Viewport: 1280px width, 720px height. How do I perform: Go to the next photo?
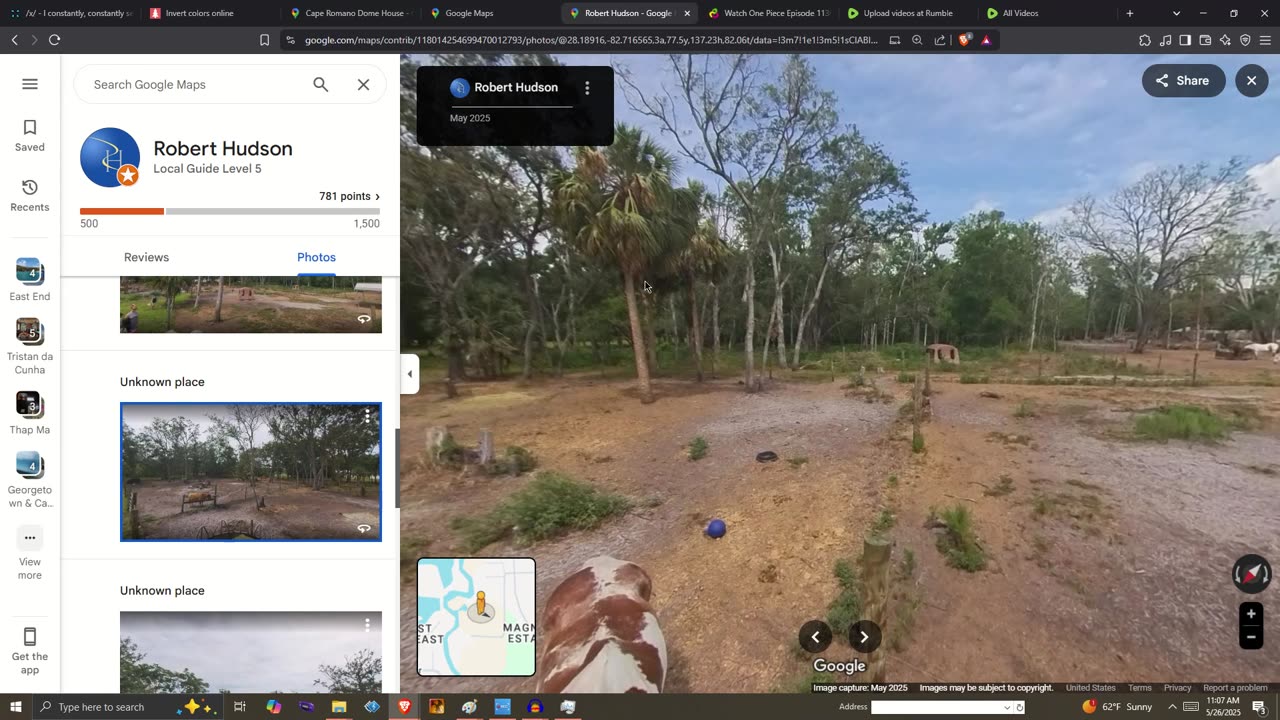point(864,637)
